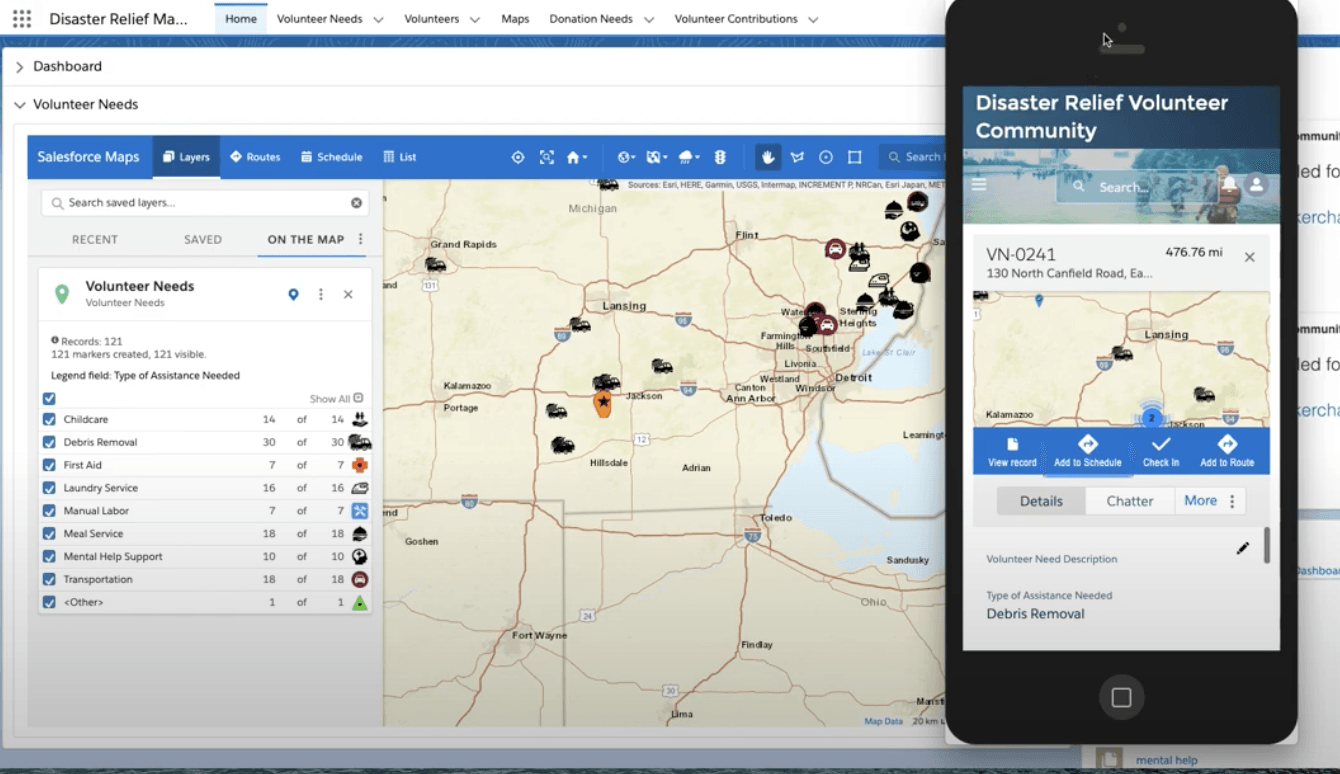Image resolution: width=1340 pixels, height=774 pixels.
Task: Switch to the Routes tab
Action: click(255, 157)
